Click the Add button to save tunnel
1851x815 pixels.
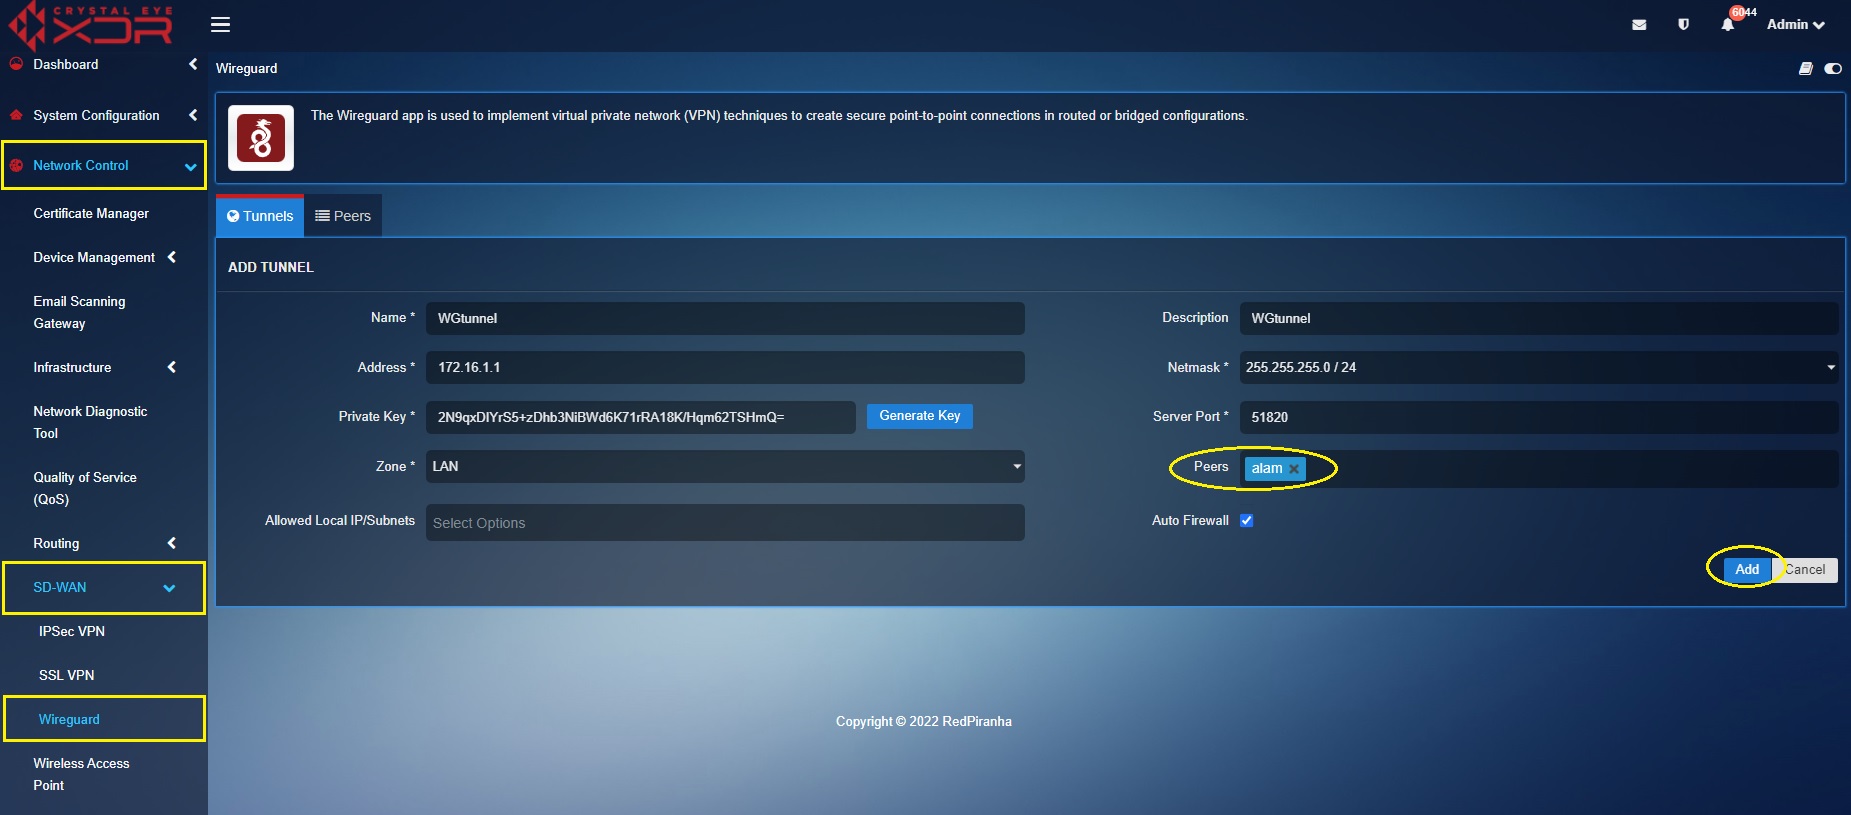(1747, 569)
